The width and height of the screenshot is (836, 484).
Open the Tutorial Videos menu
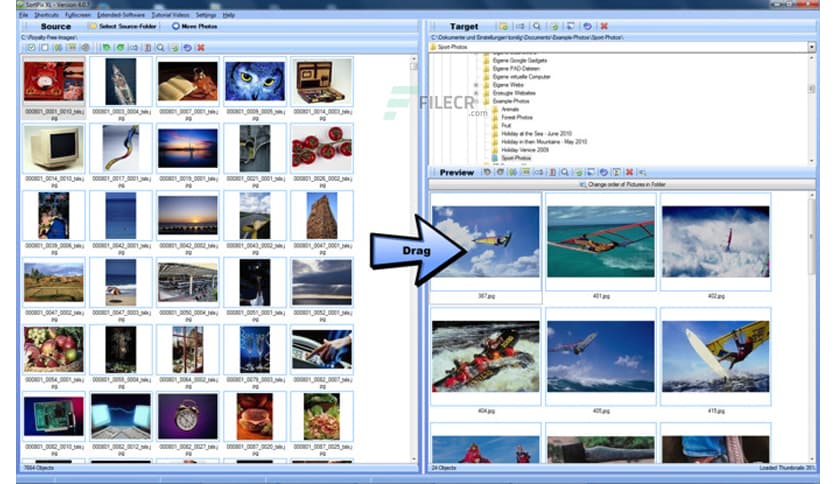pos(171,15)
